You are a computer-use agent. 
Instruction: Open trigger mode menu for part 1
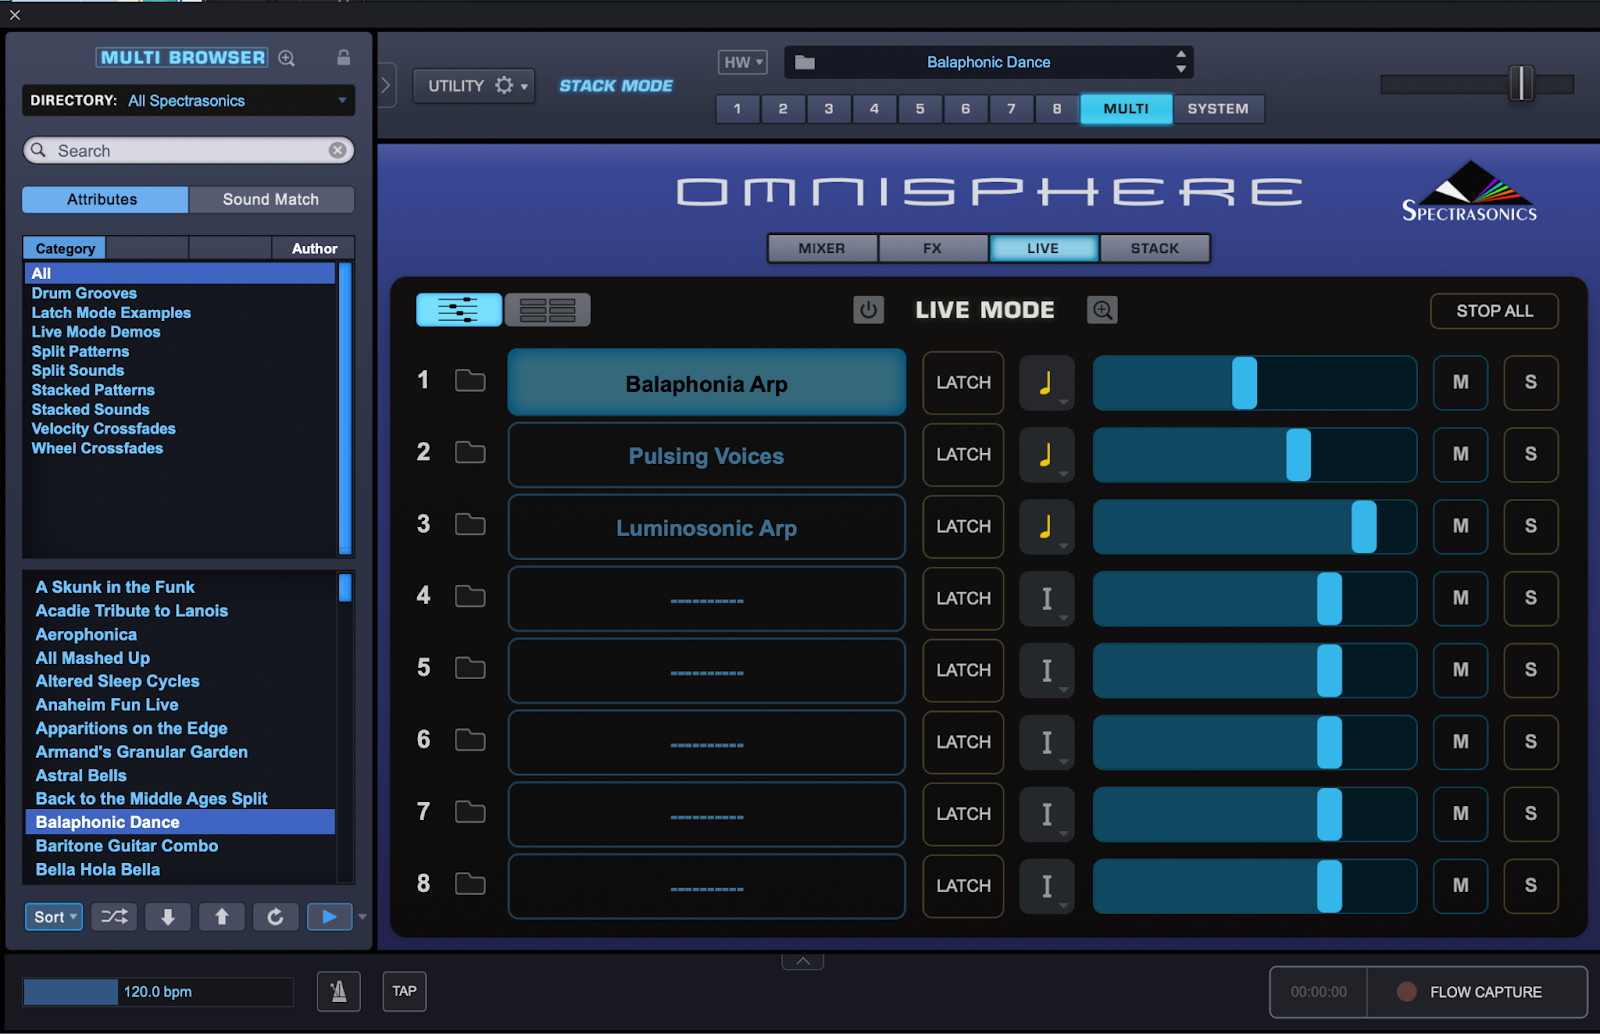click(1047, 383)
